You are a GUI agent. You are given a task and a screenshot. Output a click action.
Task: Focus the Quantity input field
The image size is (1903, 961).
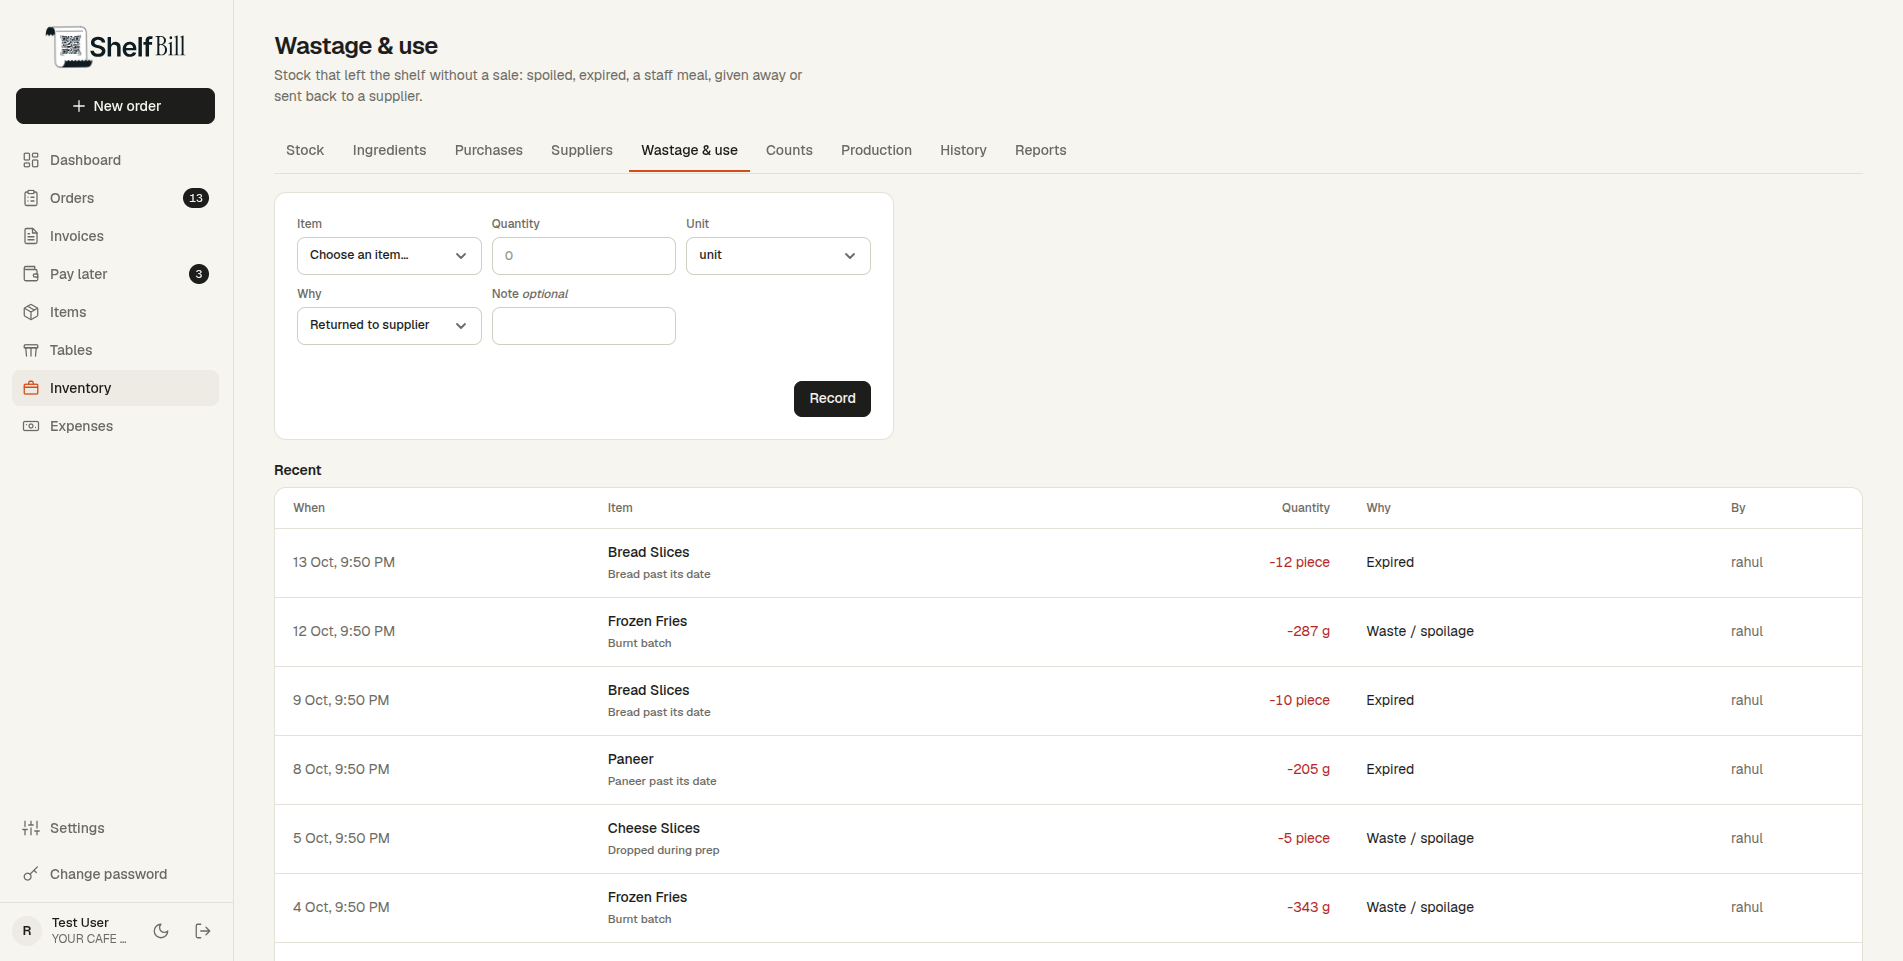[x=584, y=256]
